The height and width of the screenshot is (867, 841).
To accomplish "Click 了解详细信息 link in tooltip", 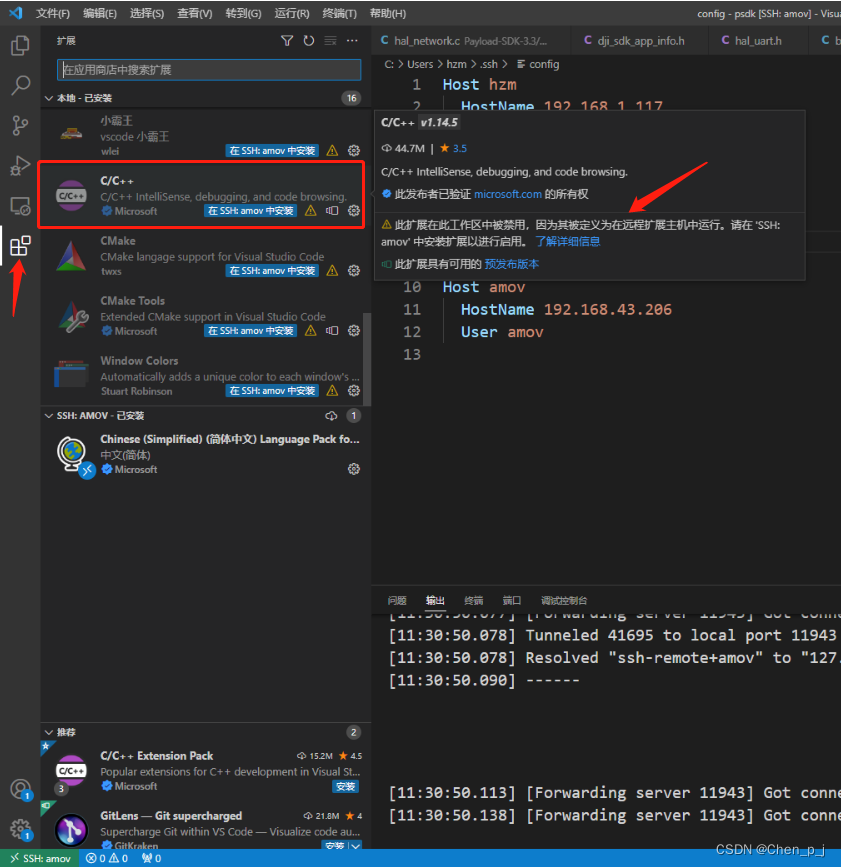I will tap(568, 242).
